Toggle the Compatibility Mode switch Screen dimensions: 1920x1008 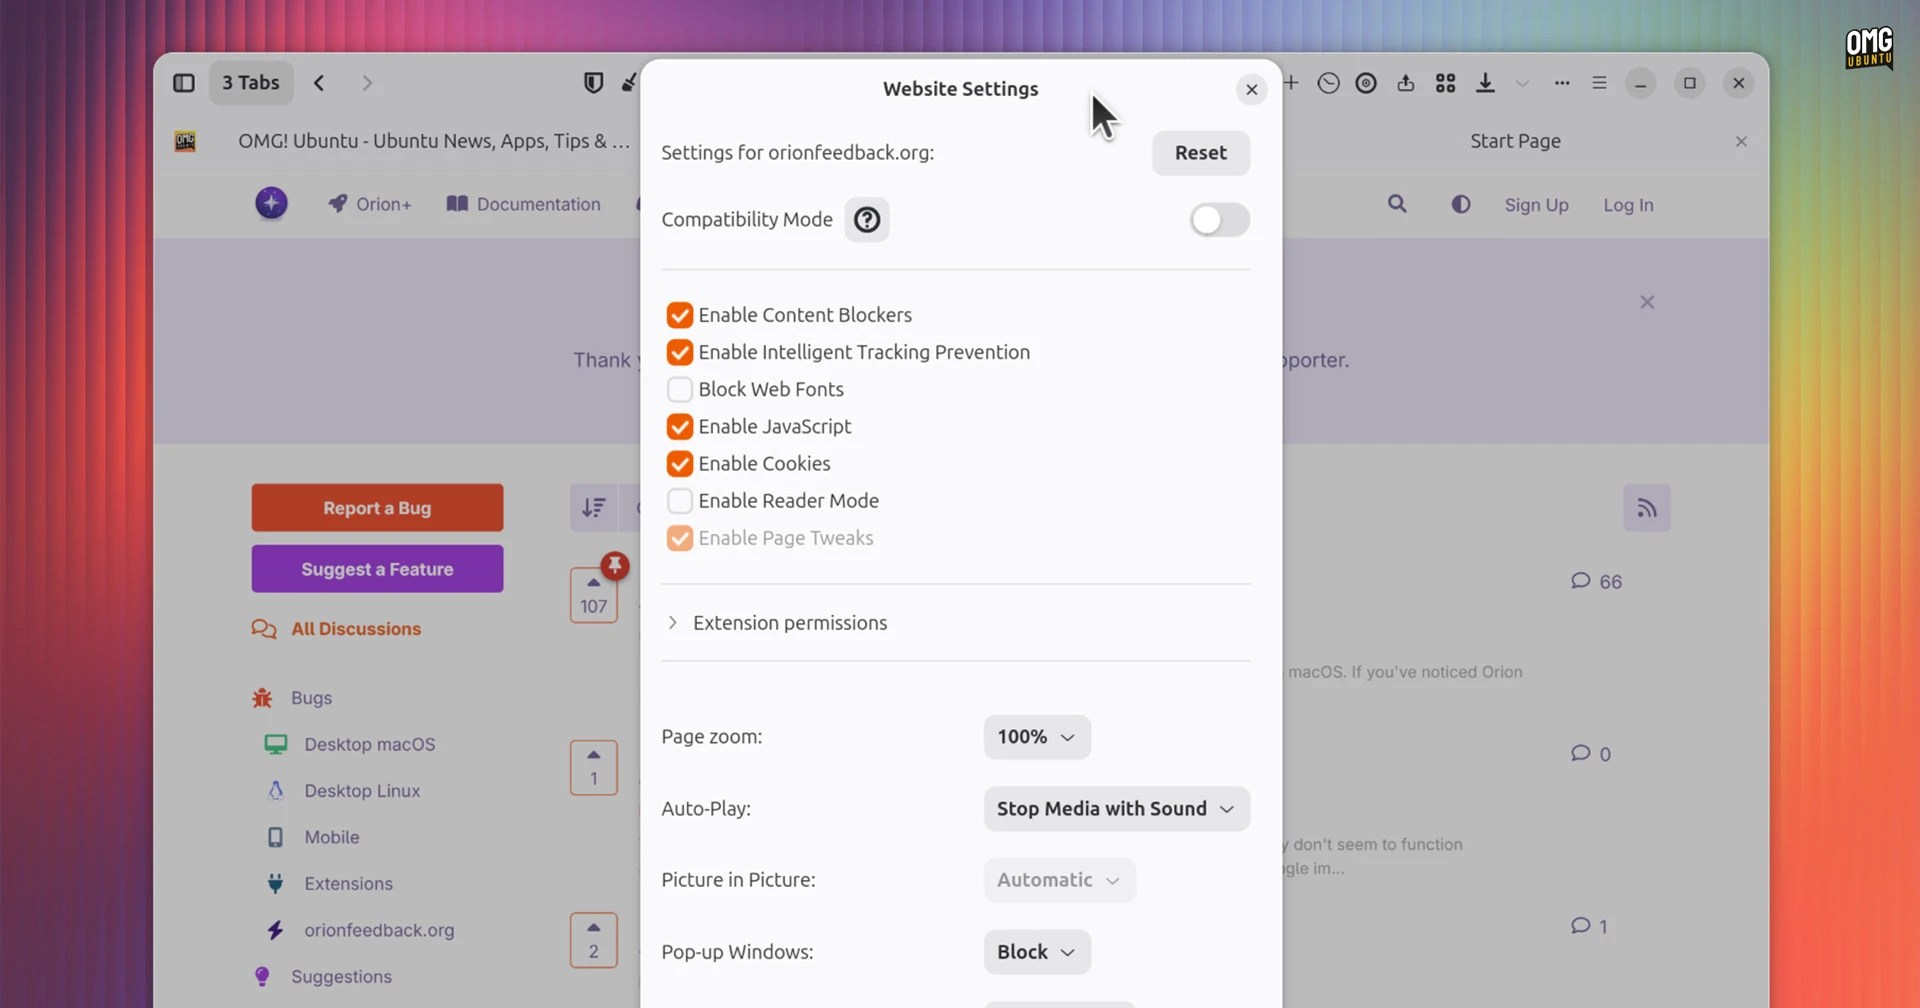pos(1219,220)
